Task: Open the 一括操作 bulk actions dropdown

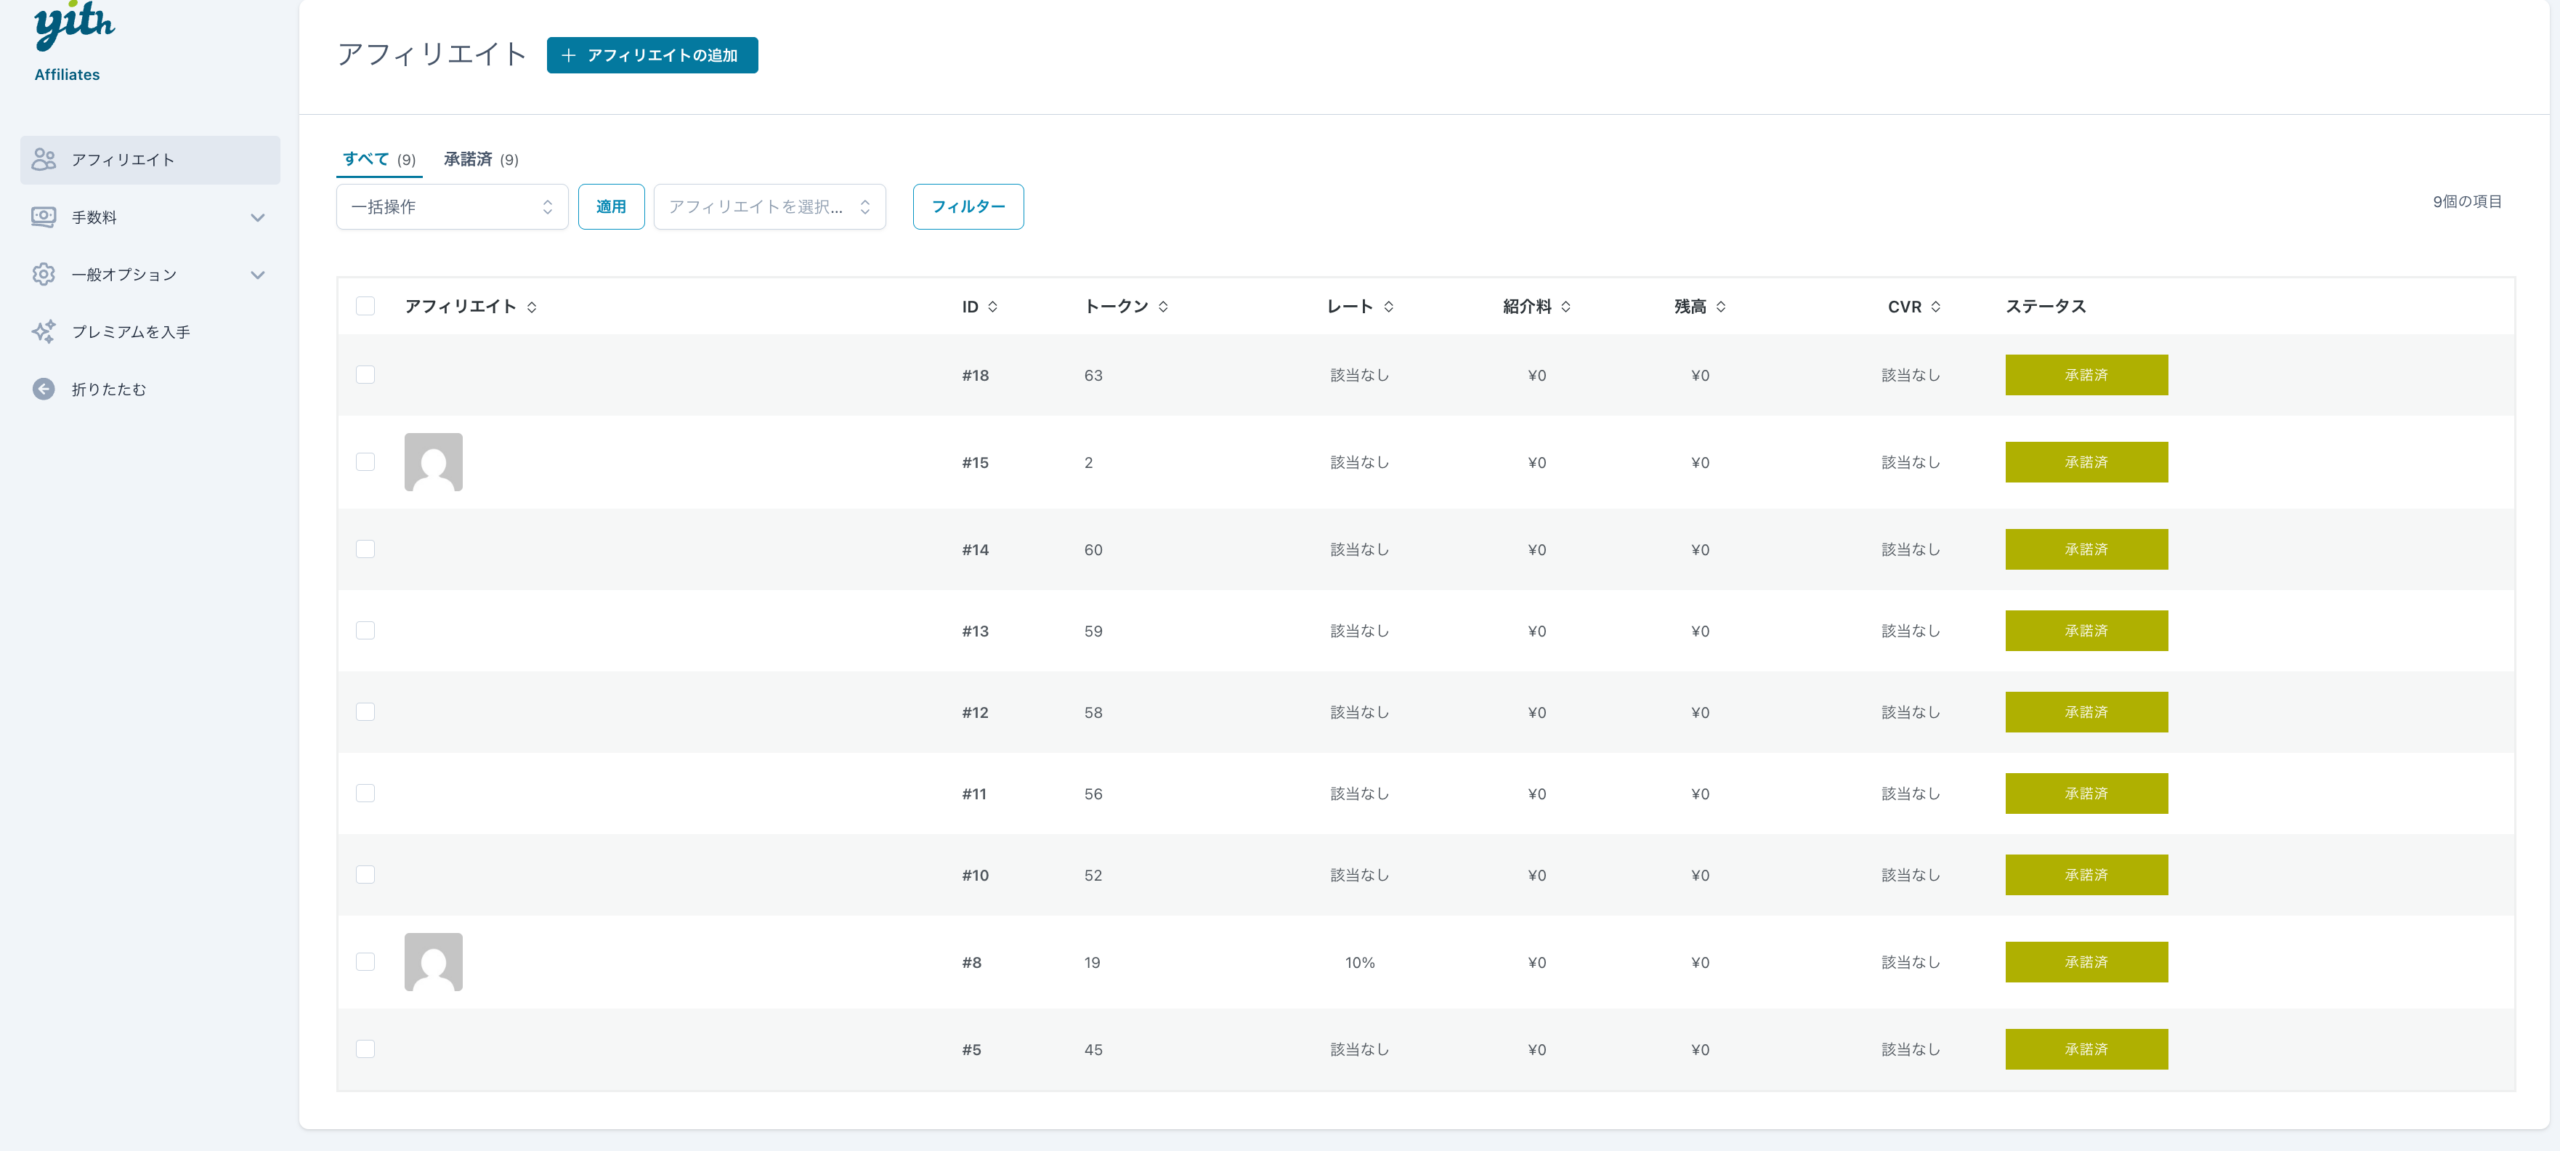Action: tap(452, 207)
